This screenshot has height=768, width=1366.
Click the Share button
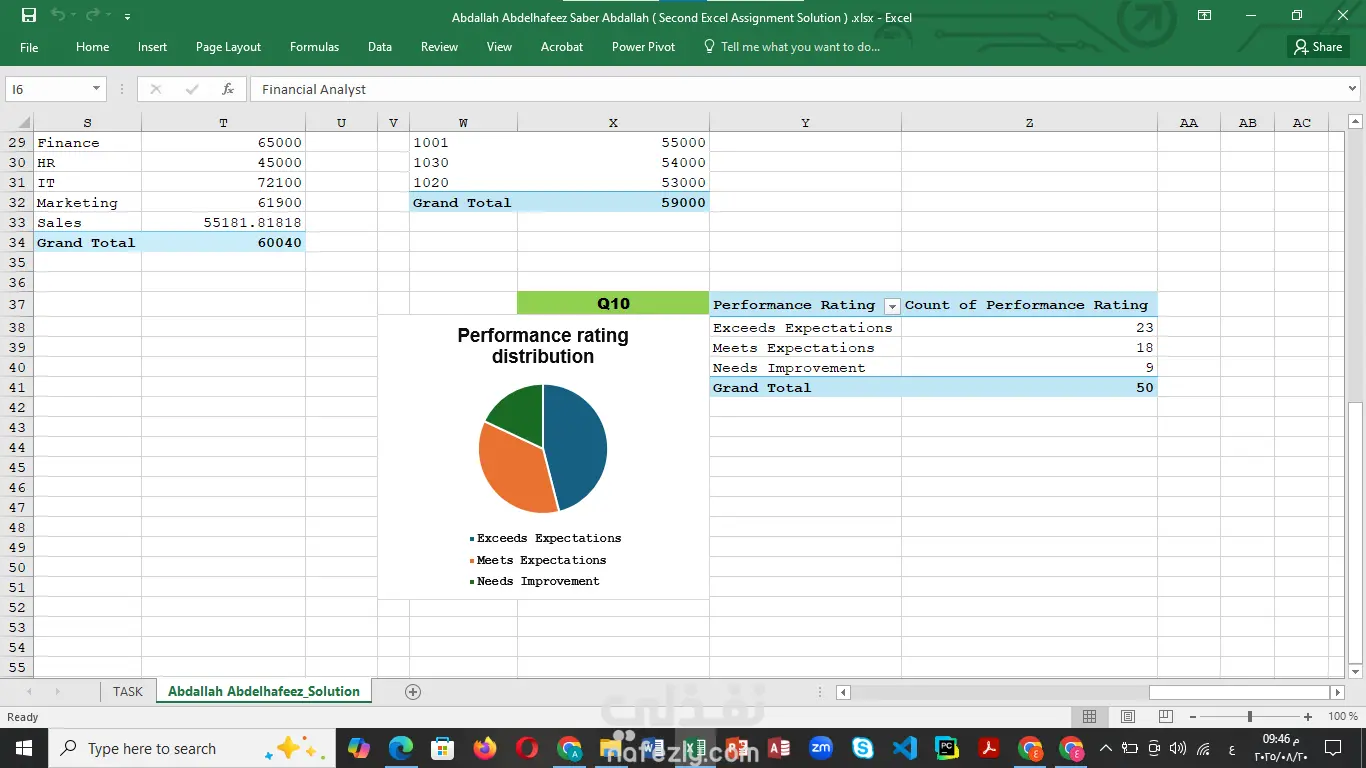coord(1318,47)
